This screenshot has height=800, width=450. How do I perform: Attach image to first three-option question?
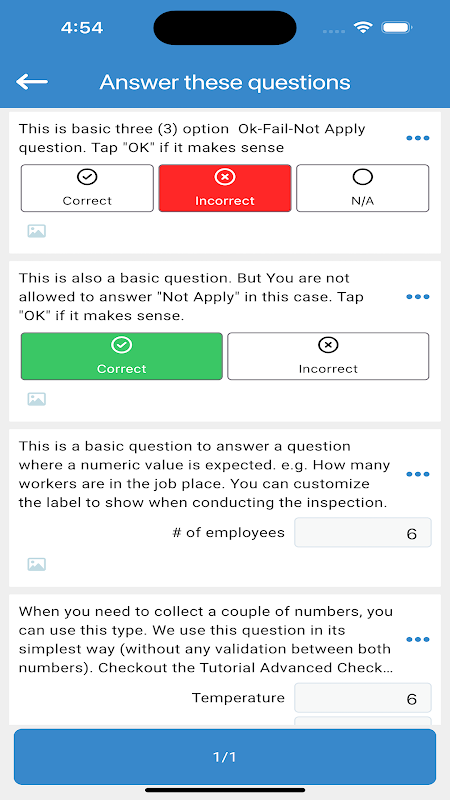coord(37,231)
